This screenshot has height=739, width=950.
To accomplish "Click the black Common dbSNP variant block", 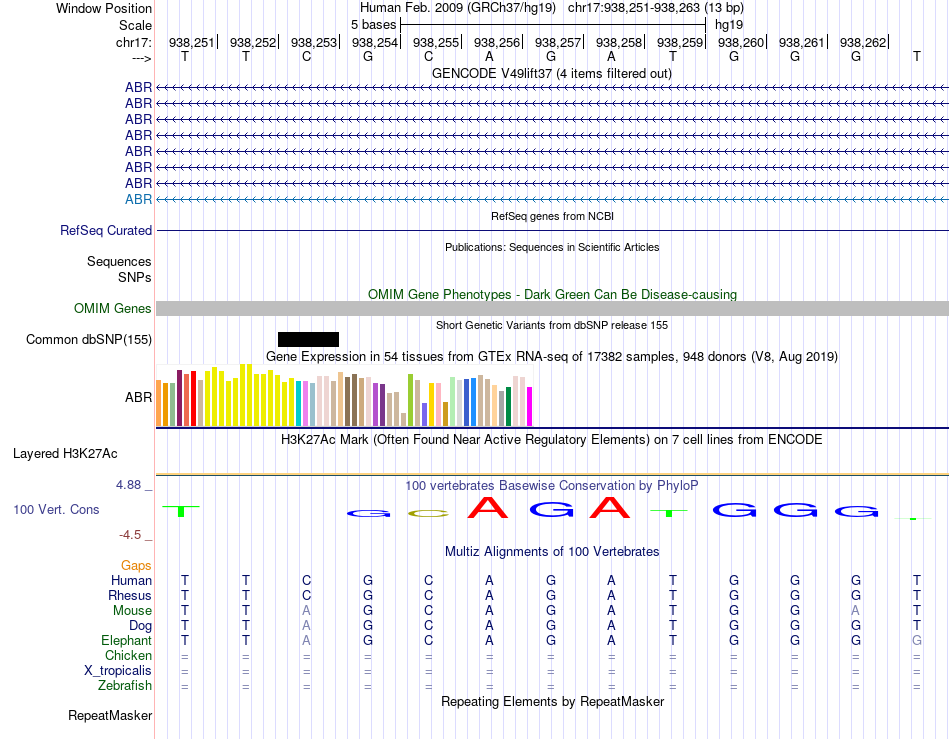I will coord(308,339).
